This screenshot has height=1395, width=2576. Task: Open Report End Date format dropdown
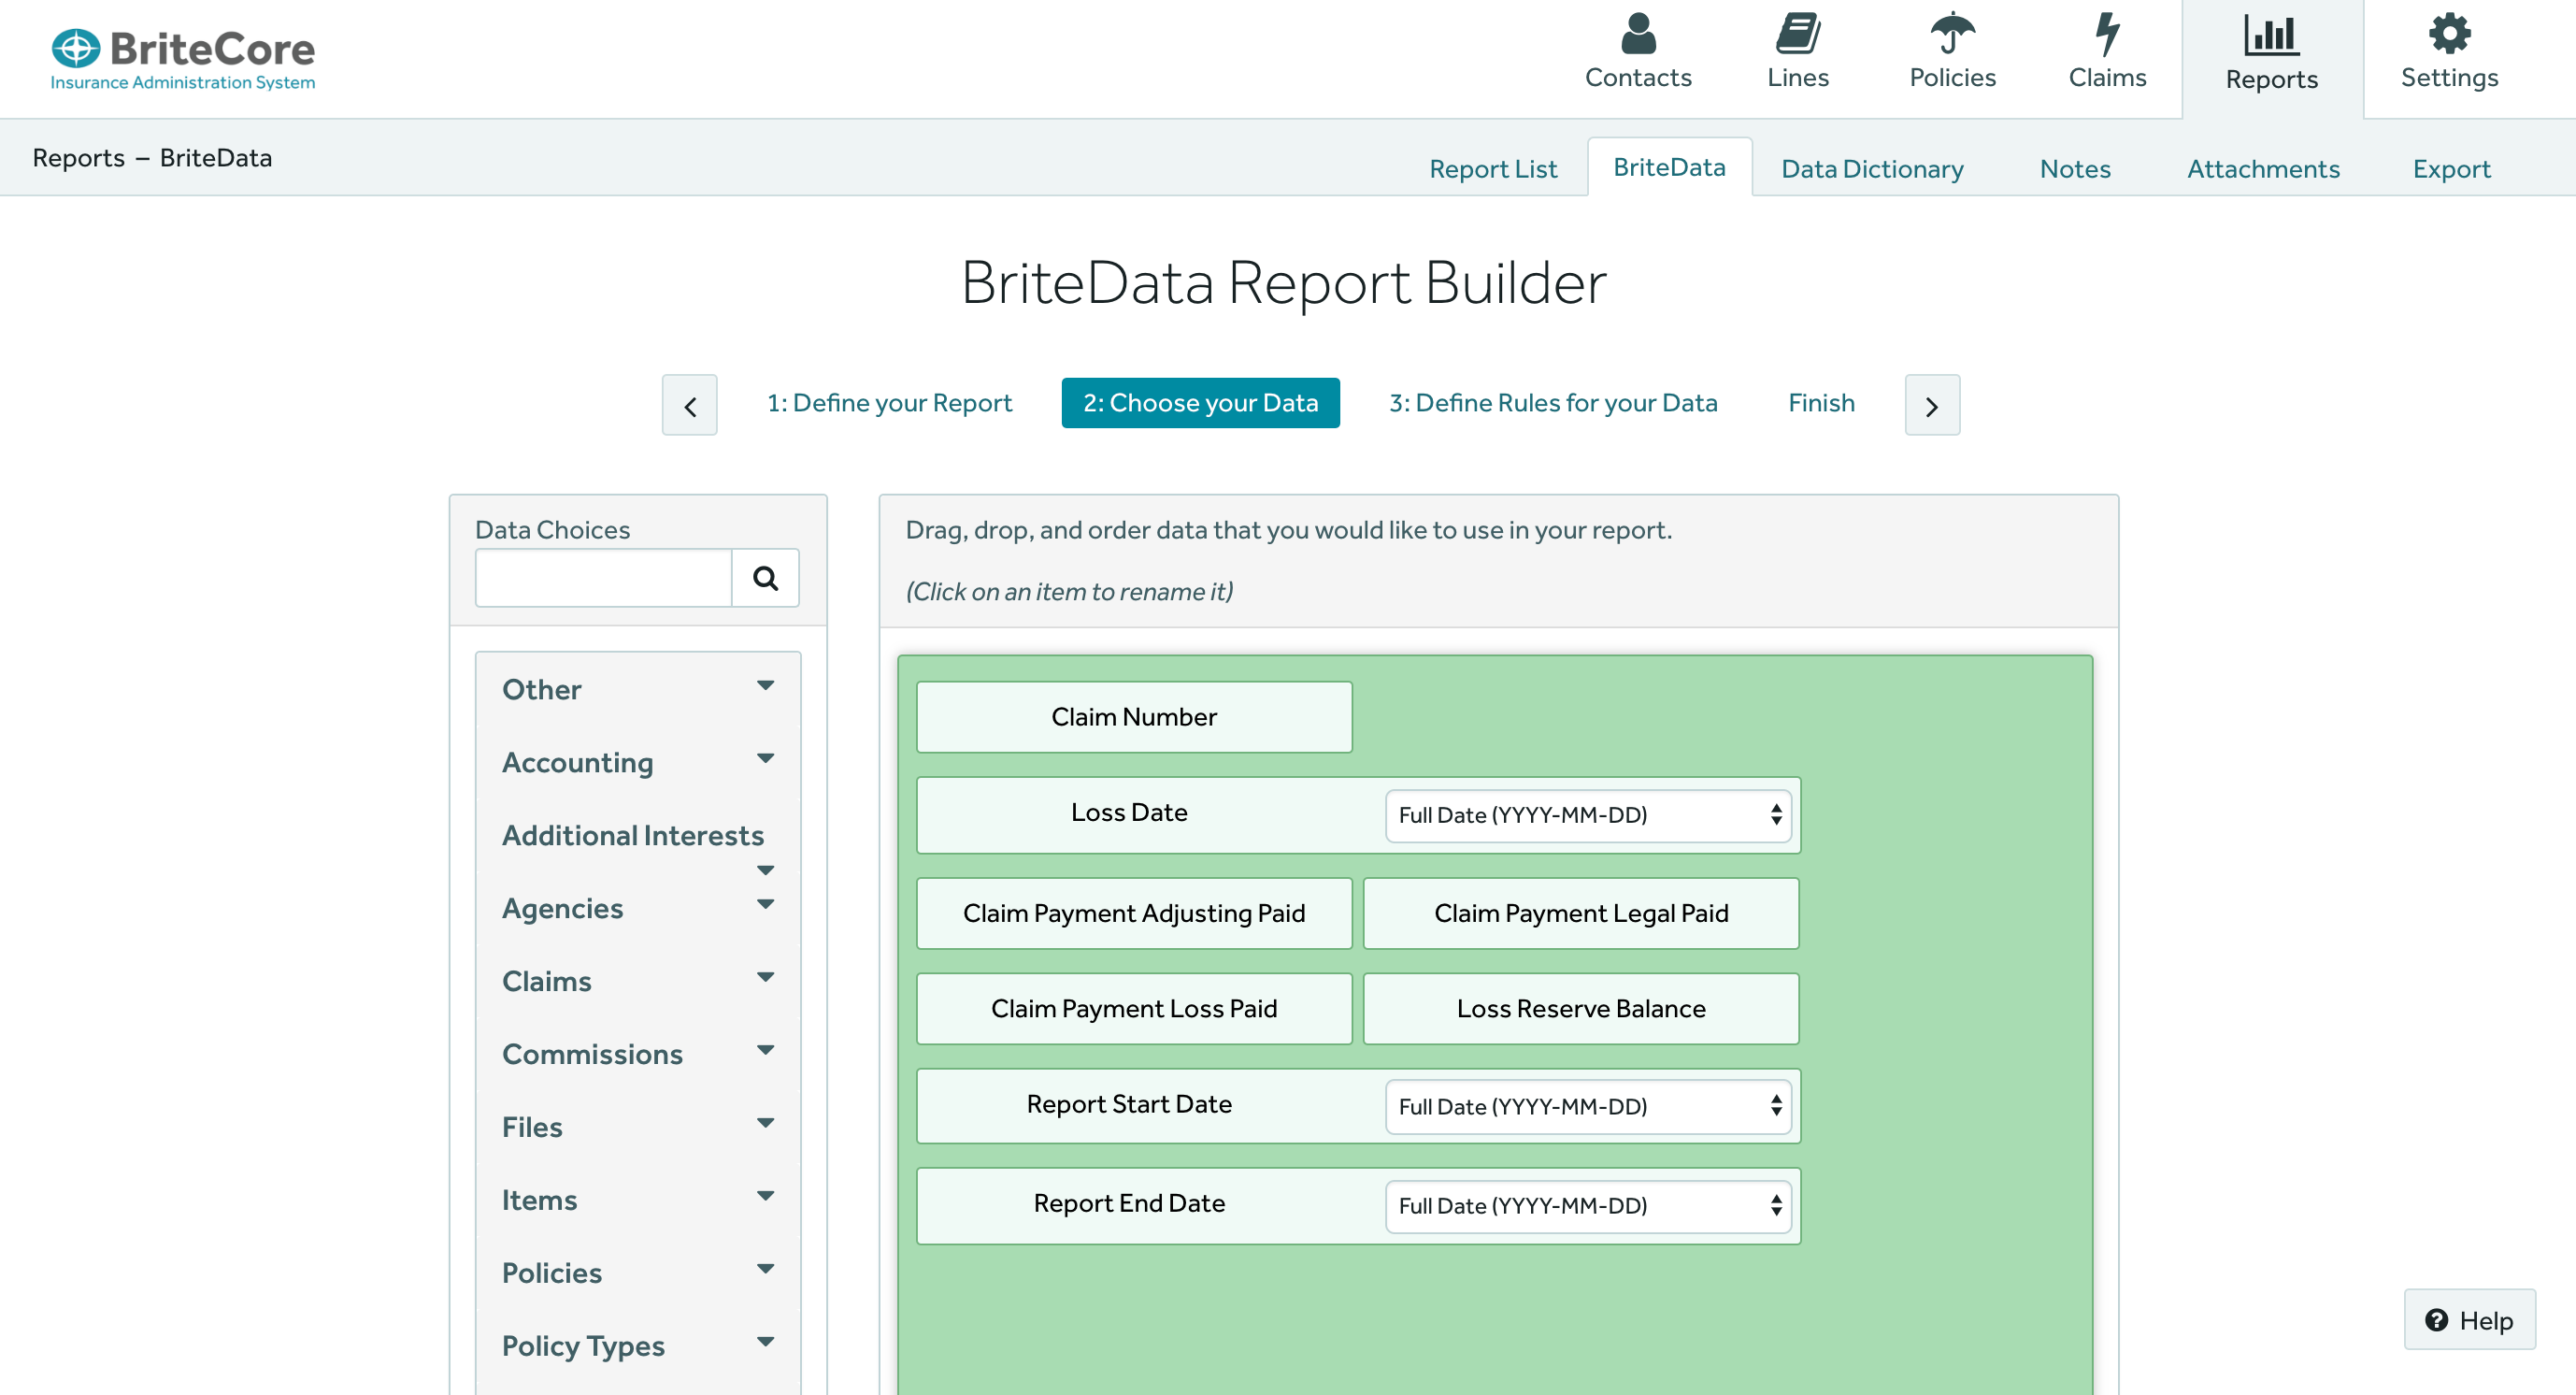tap(1587, 1206)
